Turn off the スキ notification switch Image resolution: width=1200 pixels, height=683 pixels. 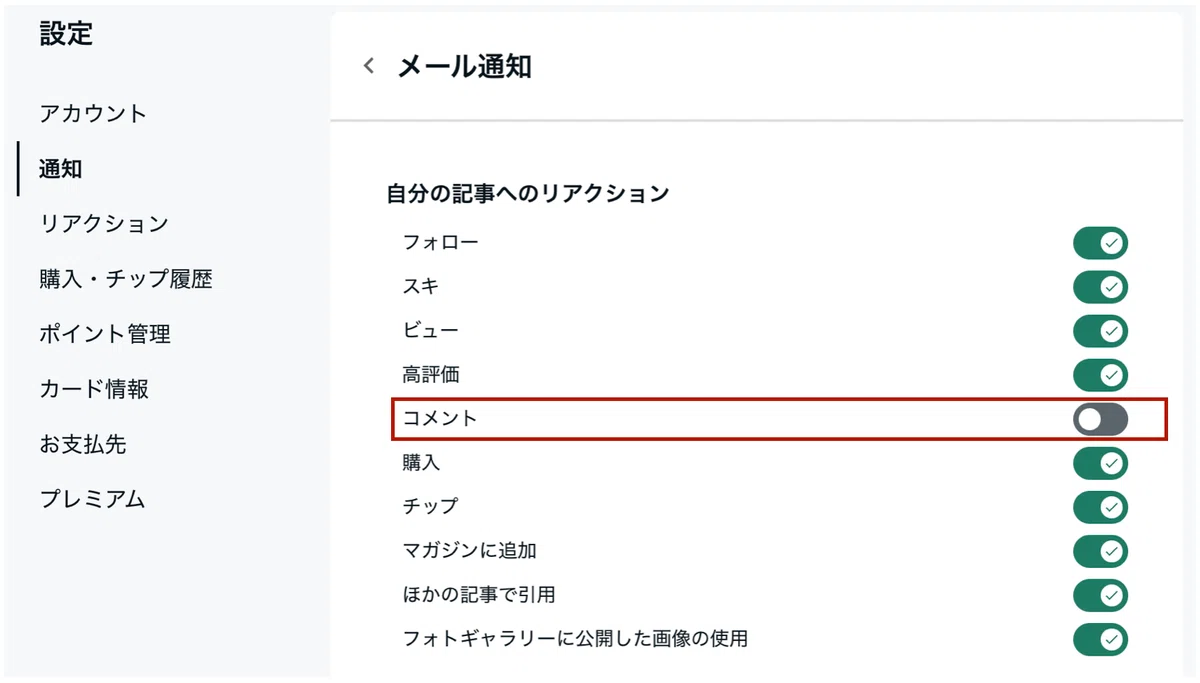tap(1100, 287)
